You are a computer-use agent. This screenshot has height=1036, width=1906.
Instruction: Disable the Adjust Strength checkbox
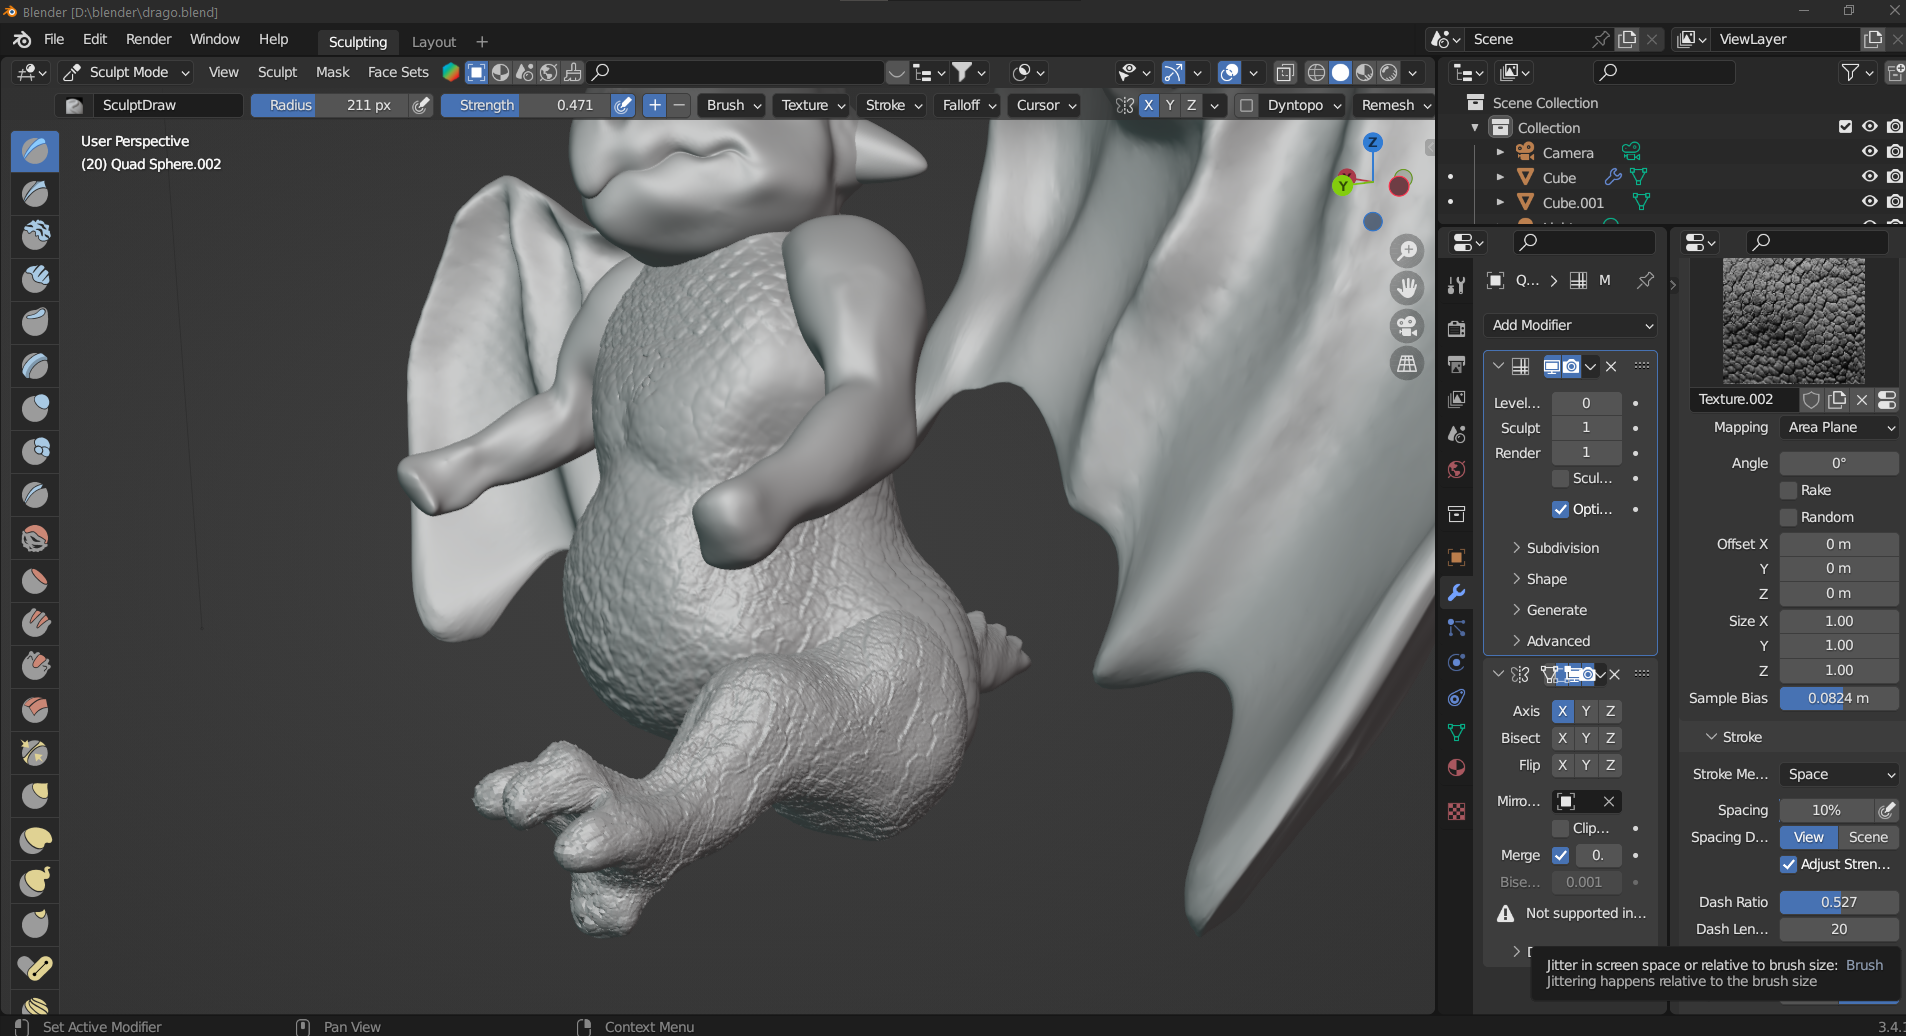click(x=1789, y=864)
